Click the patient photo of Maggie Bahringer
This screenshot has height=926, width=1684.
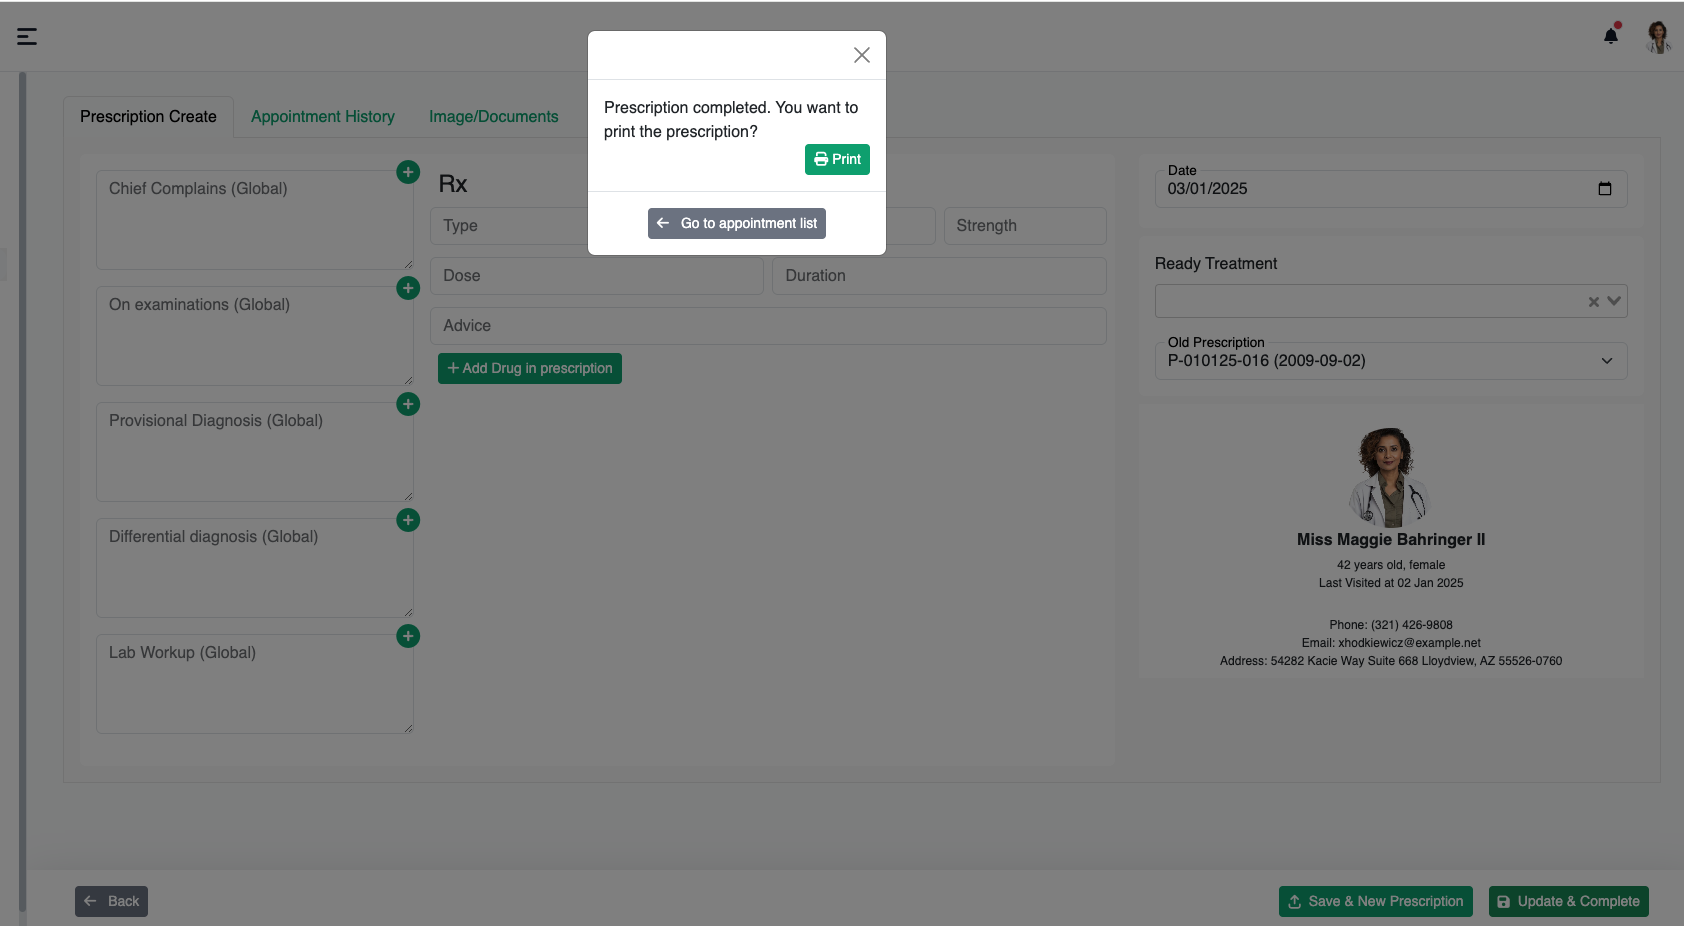[x=1390, y=478]
